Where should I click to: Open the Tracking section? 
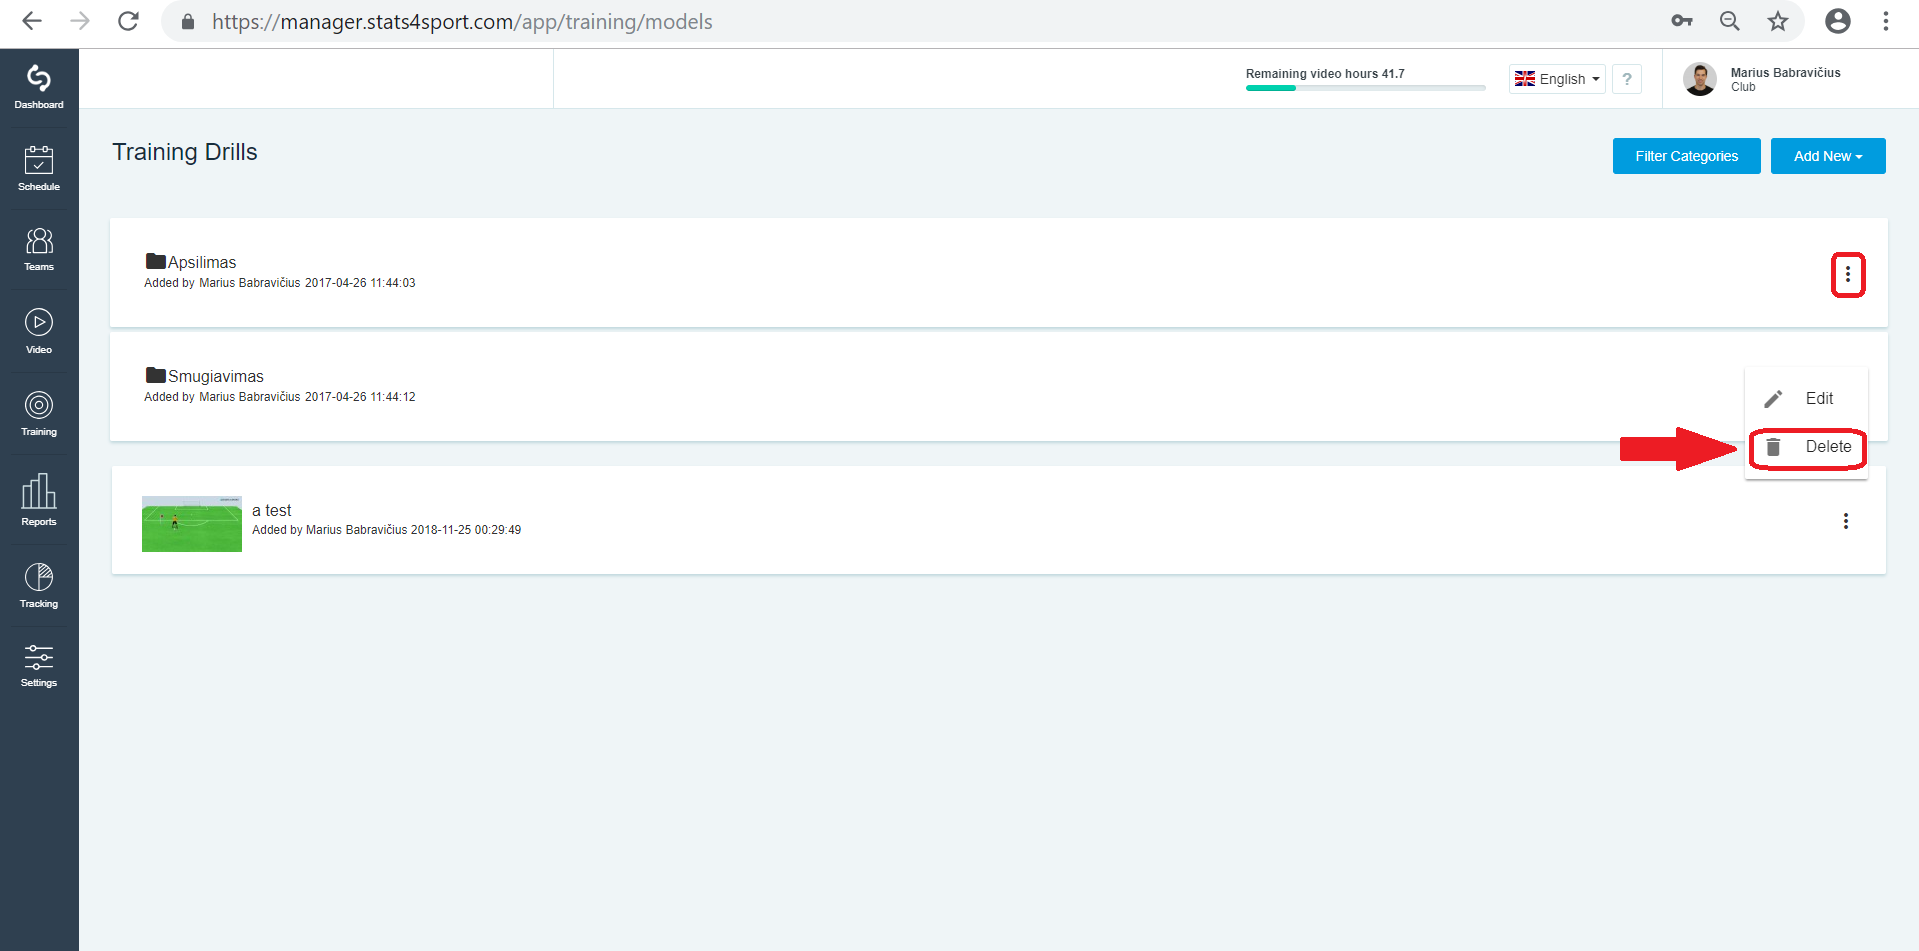(39, 586)
